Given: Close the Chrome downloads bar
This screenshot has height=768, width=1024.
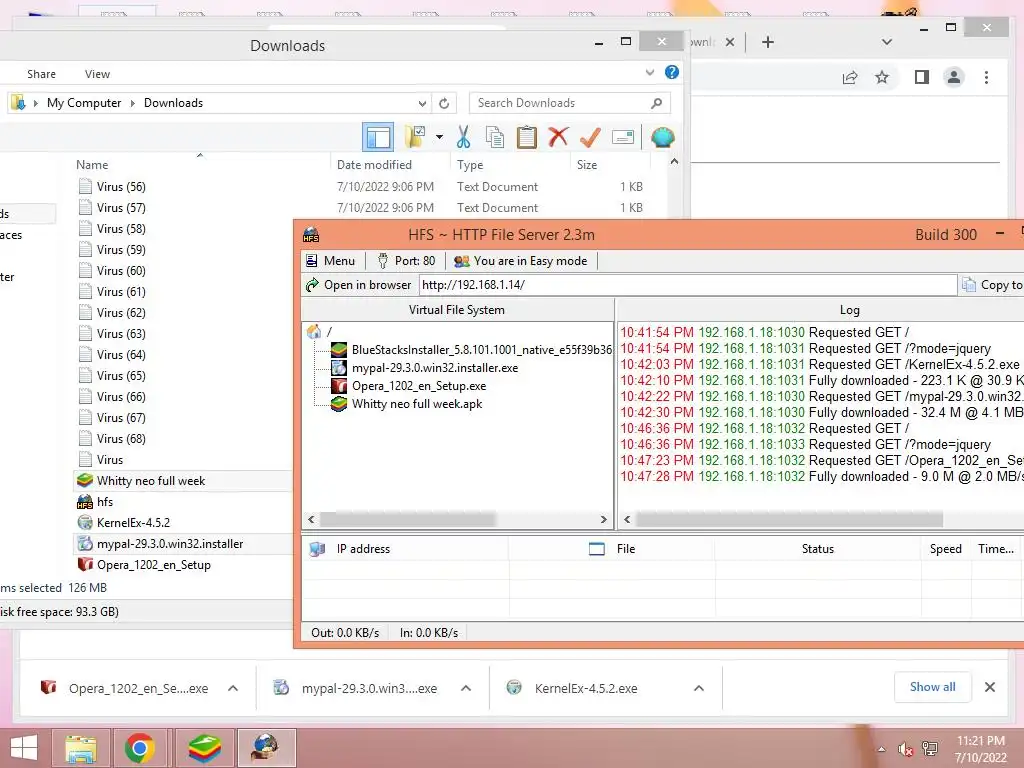Looking at the screenshot, I should (x=990, y=687).
